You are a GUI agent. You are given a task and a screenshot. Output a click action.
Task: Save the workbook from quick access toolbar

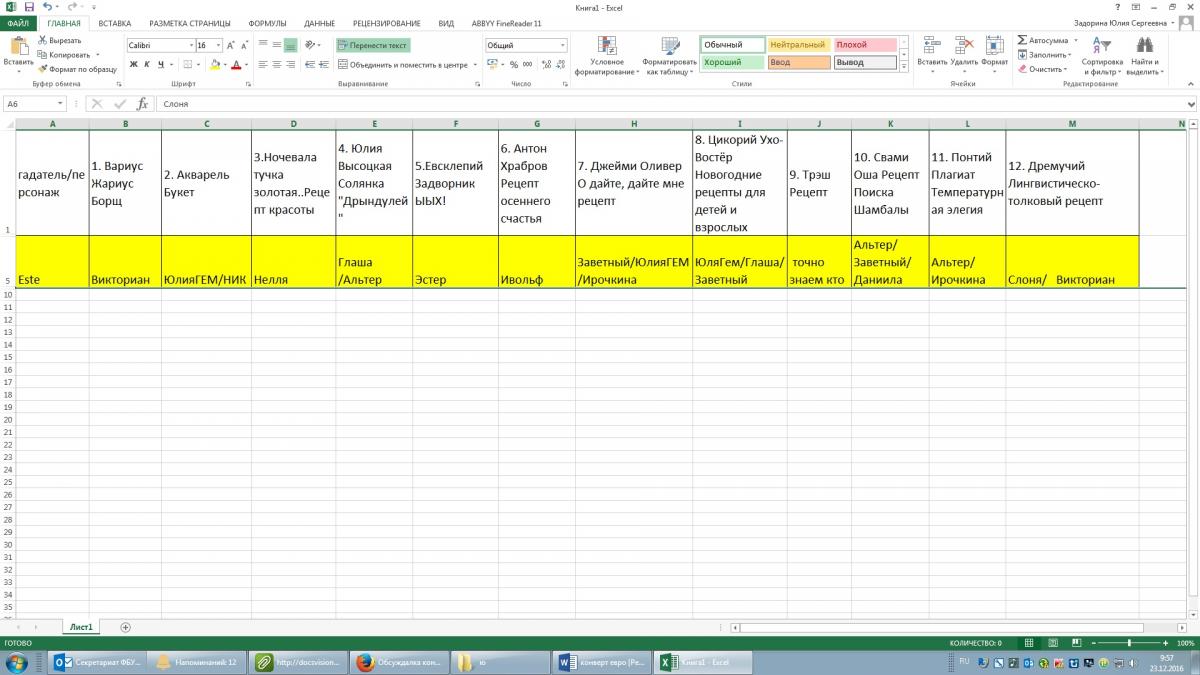pos(29,7)
